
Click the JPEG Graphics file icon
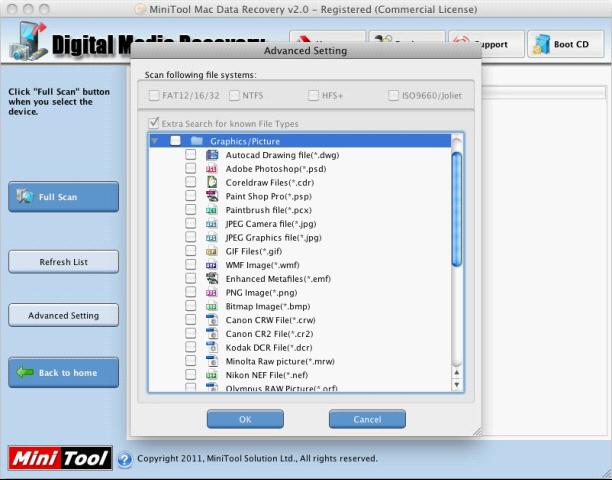coord(212,237)
